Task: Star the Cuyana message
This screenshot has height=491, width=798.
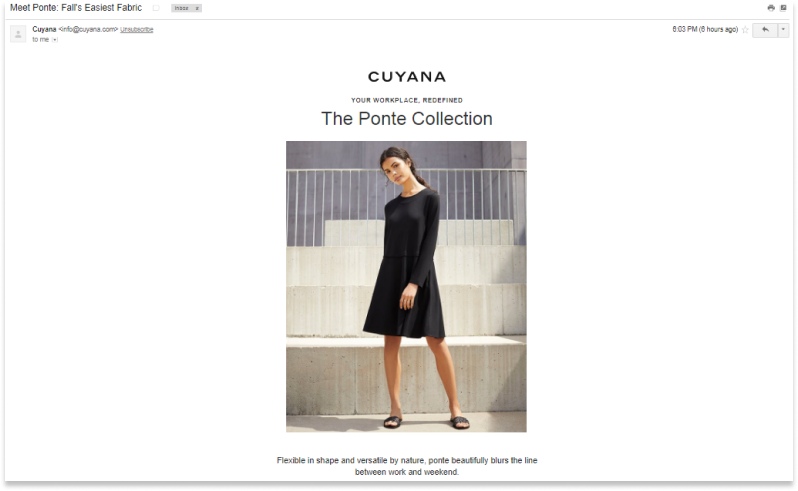Action: (x=745, y=30)
